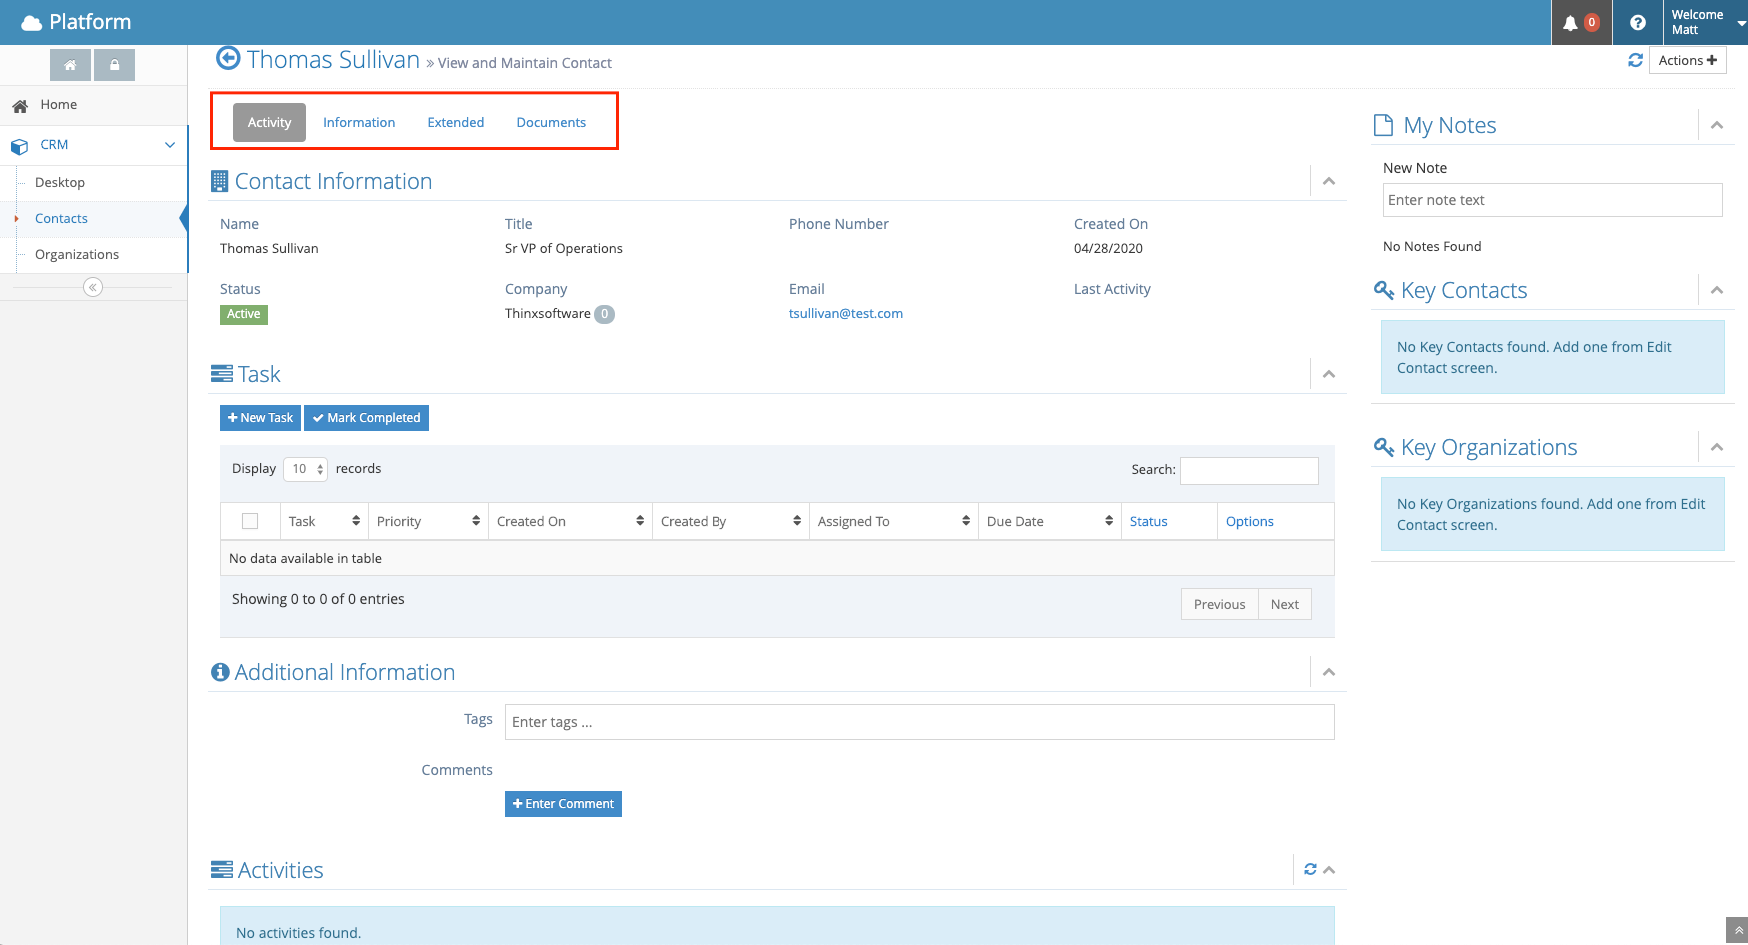Refresh the Activities section
1748x945 pixels.
tap(1310, 869)
